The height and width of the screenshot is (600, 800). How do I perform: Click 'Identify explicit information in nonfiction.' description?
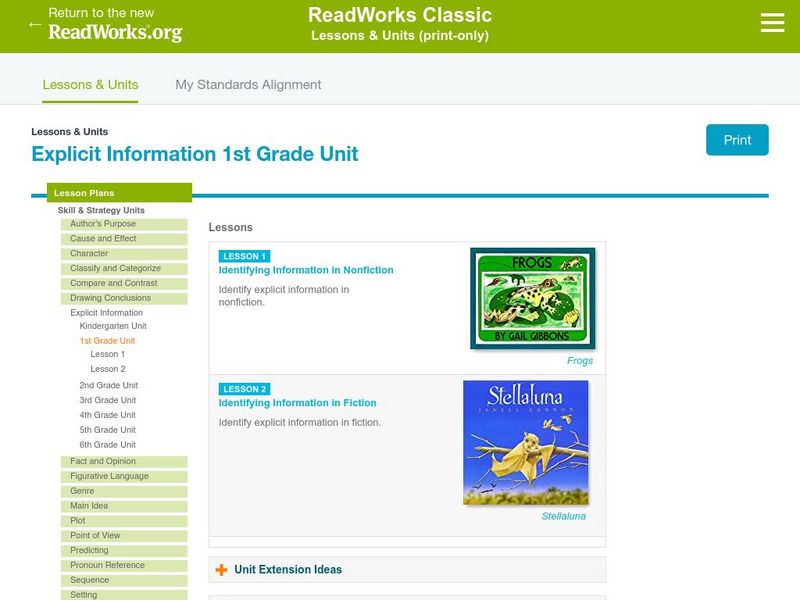tap(284, 296)
